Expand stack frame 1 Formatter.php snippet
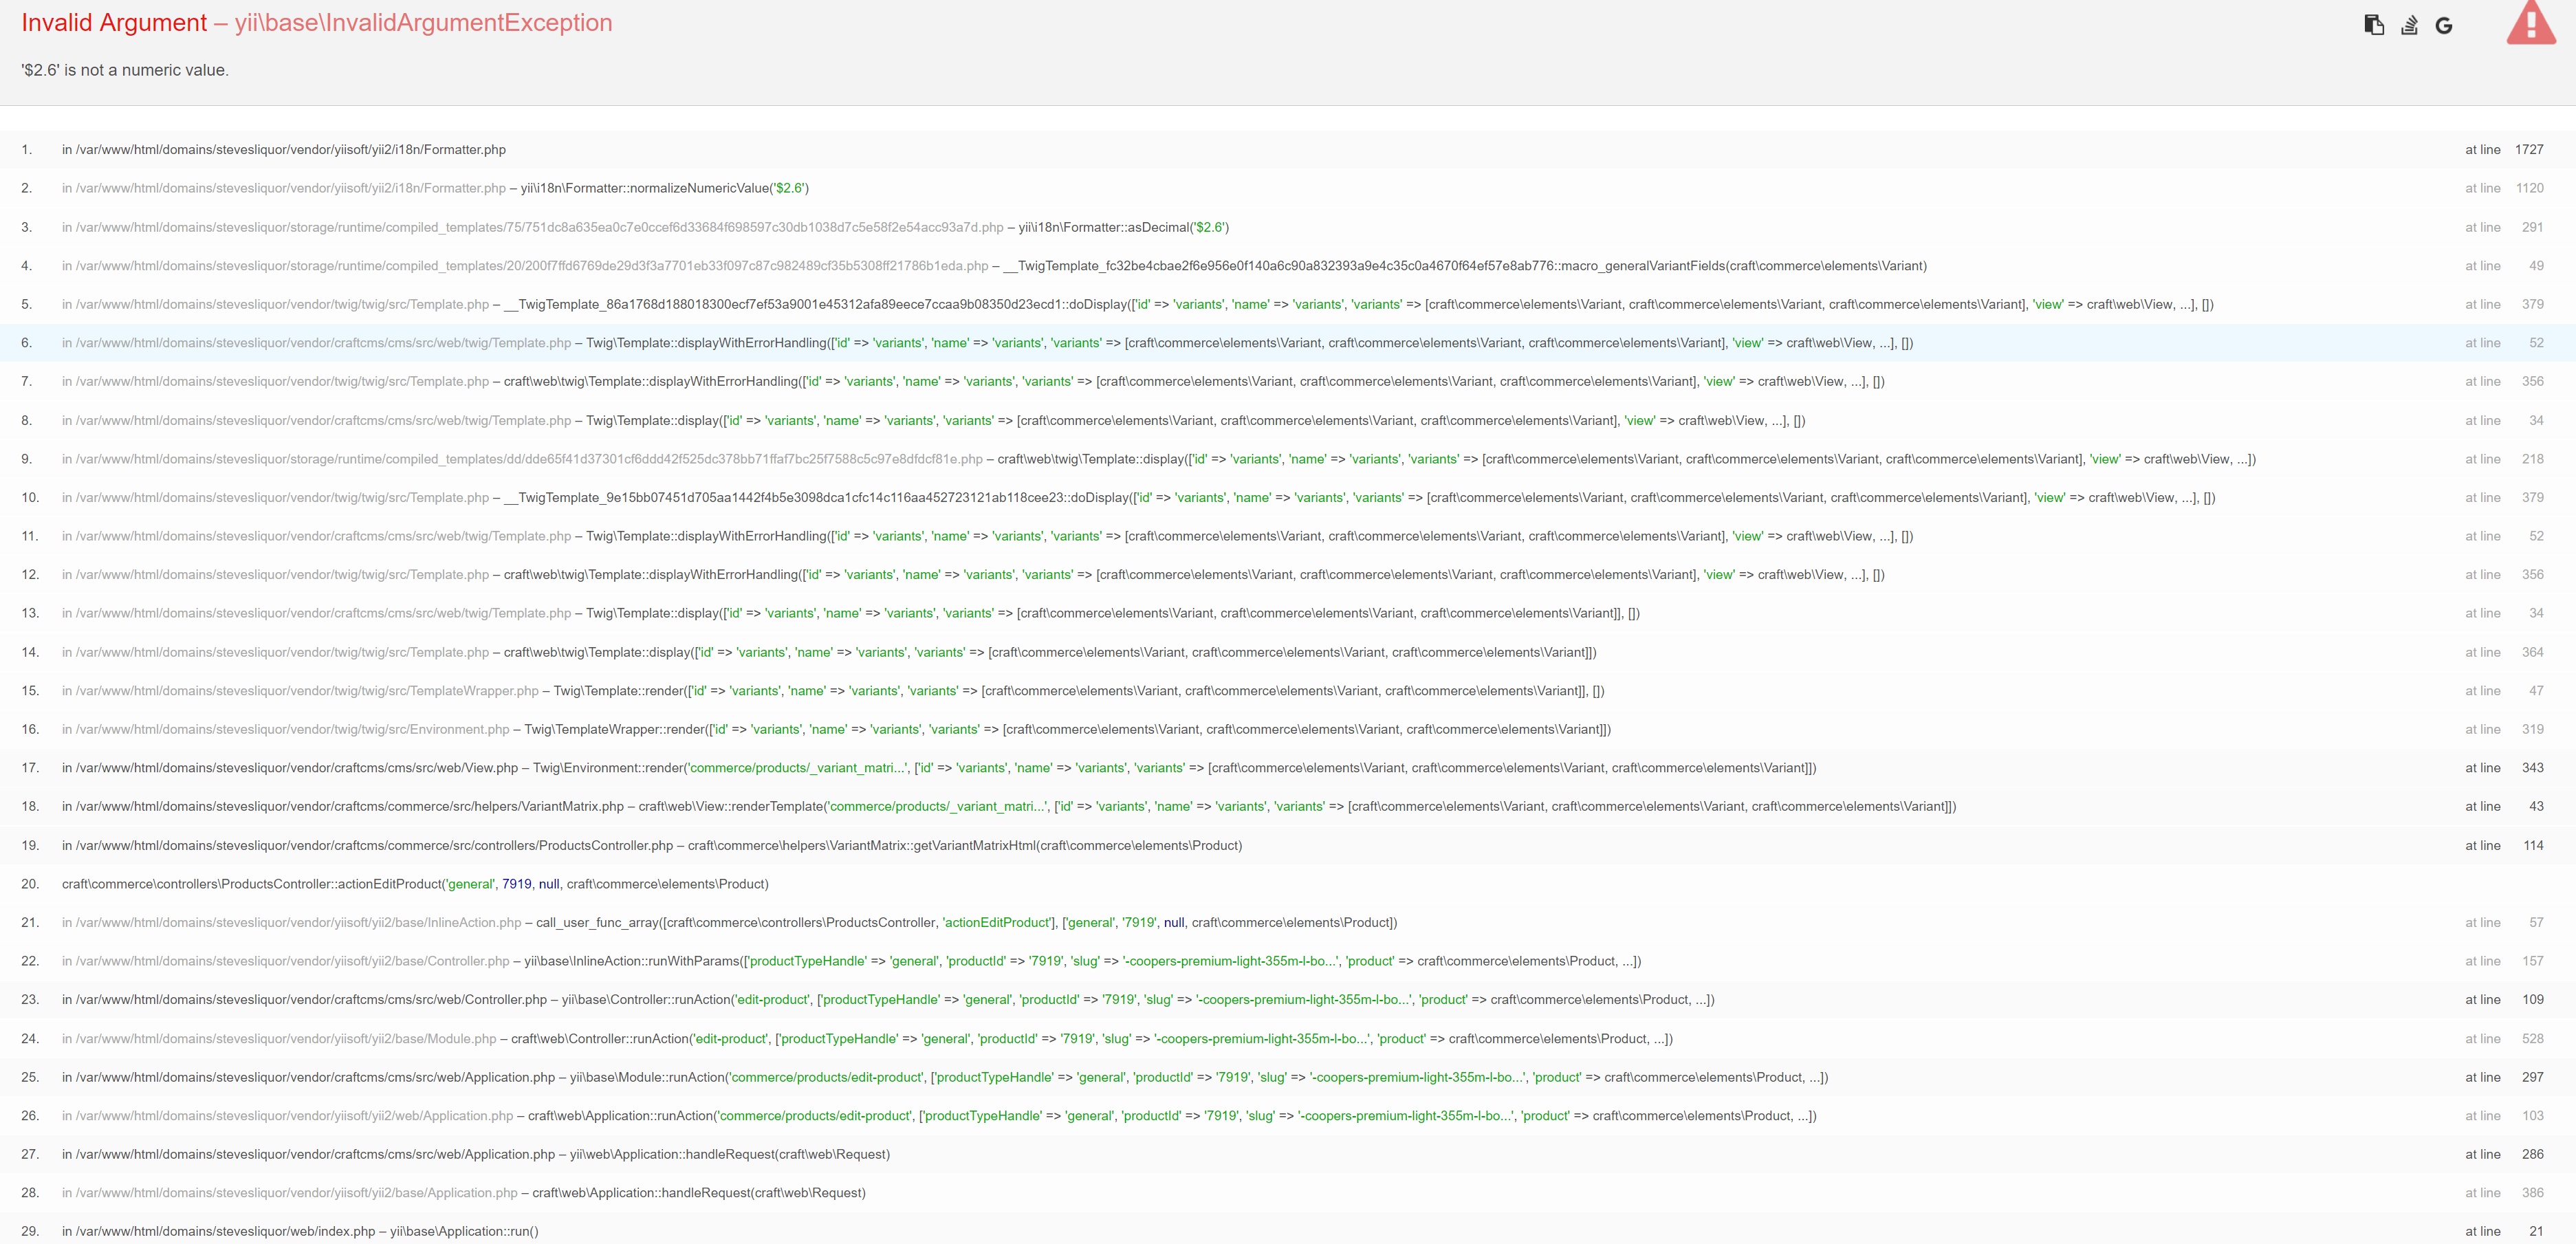 [285, 149]
